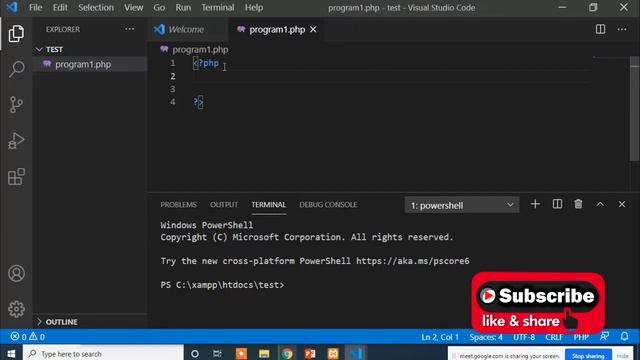Click the https://aka.ms/pscore6 link in terminal

point(413,261)
